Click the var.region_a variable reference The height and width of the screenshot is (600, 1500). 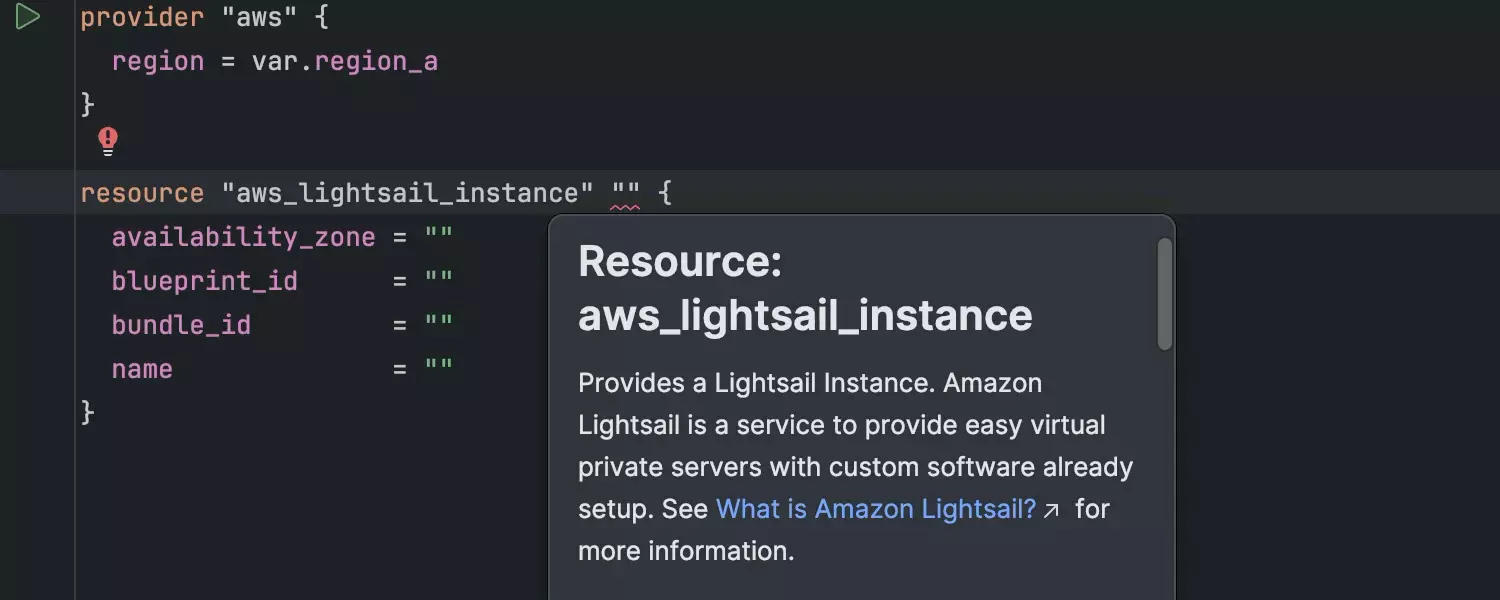345,62
